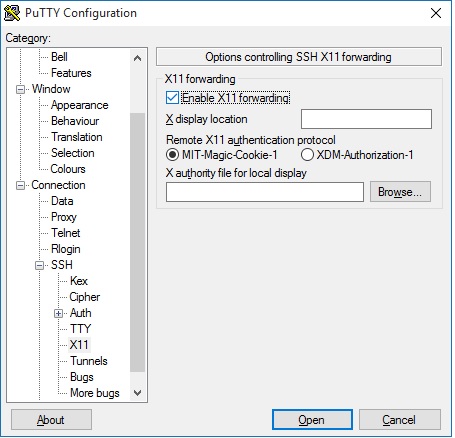Open the Appearance settings
The width and height of the screenshot is (455, 438).
(79, 105)
